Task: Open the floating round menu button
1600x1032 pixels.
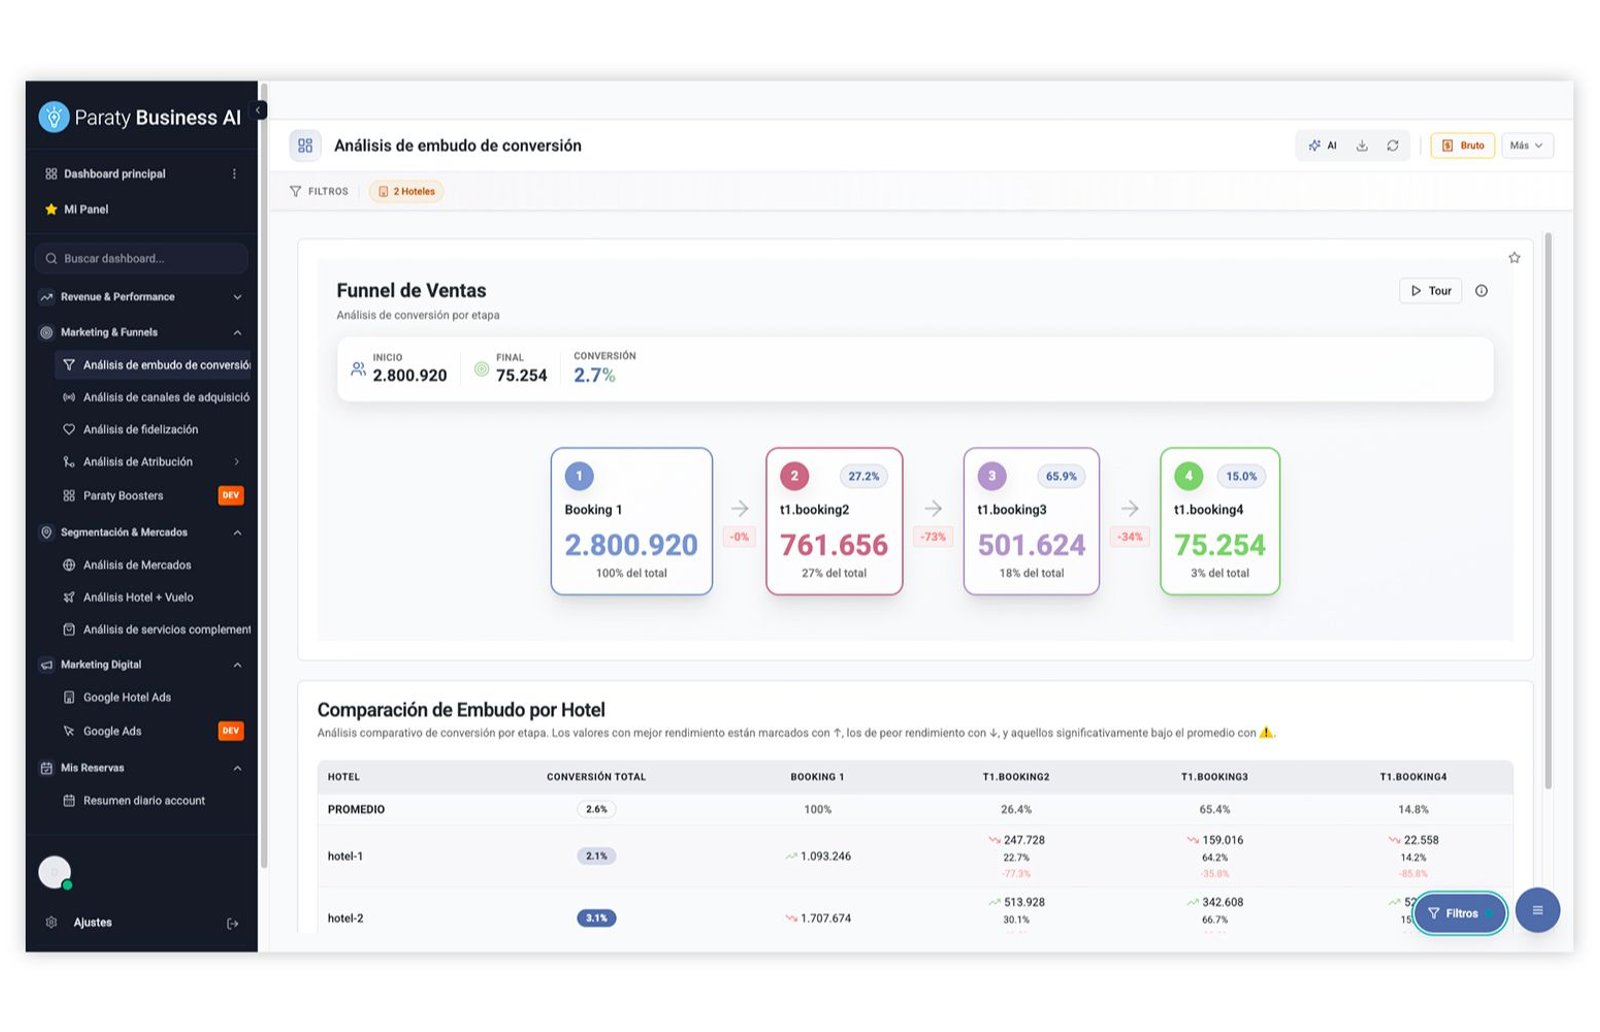Action: click(1537, 910)
